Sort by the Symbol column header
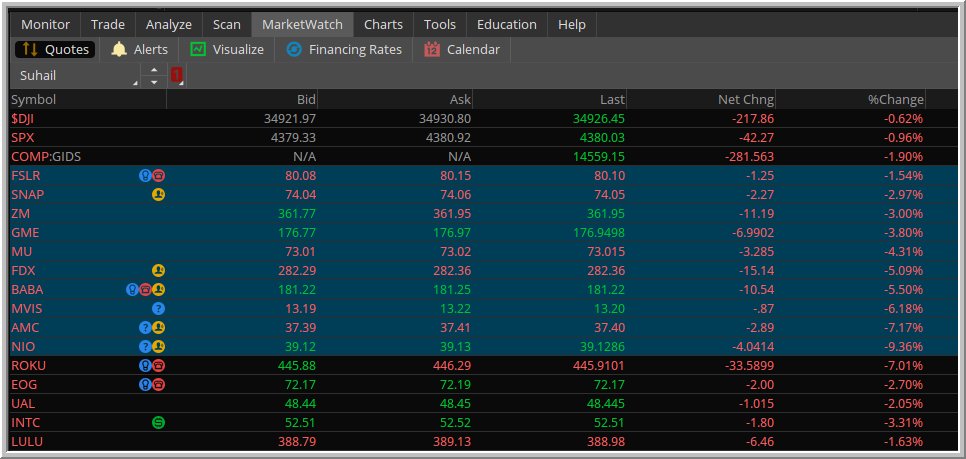 (x=88, y=99)
